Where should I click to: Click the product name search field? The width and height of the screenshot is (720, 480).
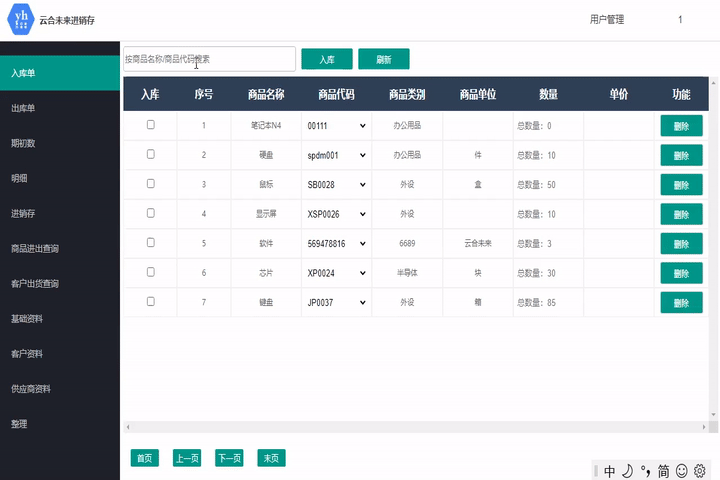[x=208, y=59]
